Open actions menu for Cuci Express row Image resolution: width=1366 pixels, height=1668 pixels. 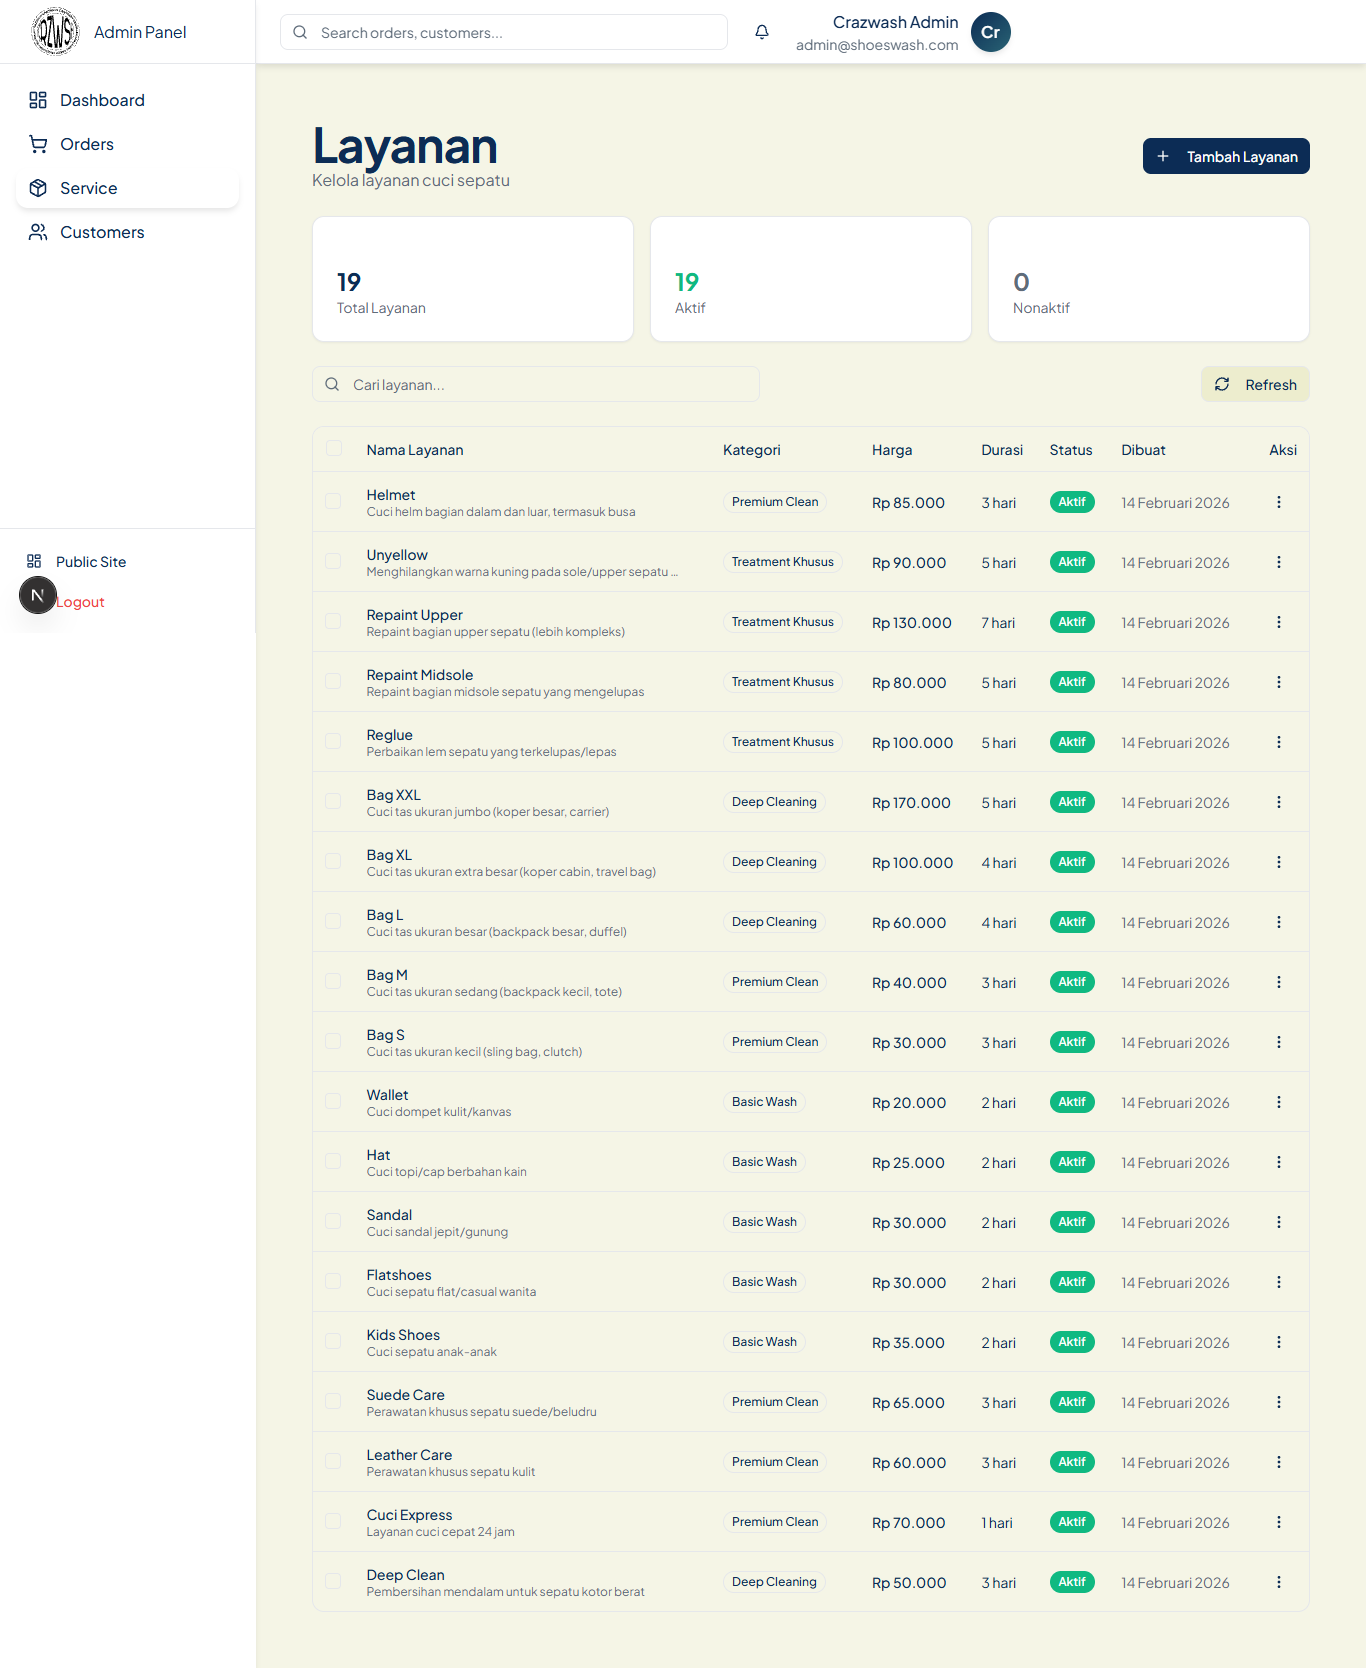[x=1279, y=1522]
